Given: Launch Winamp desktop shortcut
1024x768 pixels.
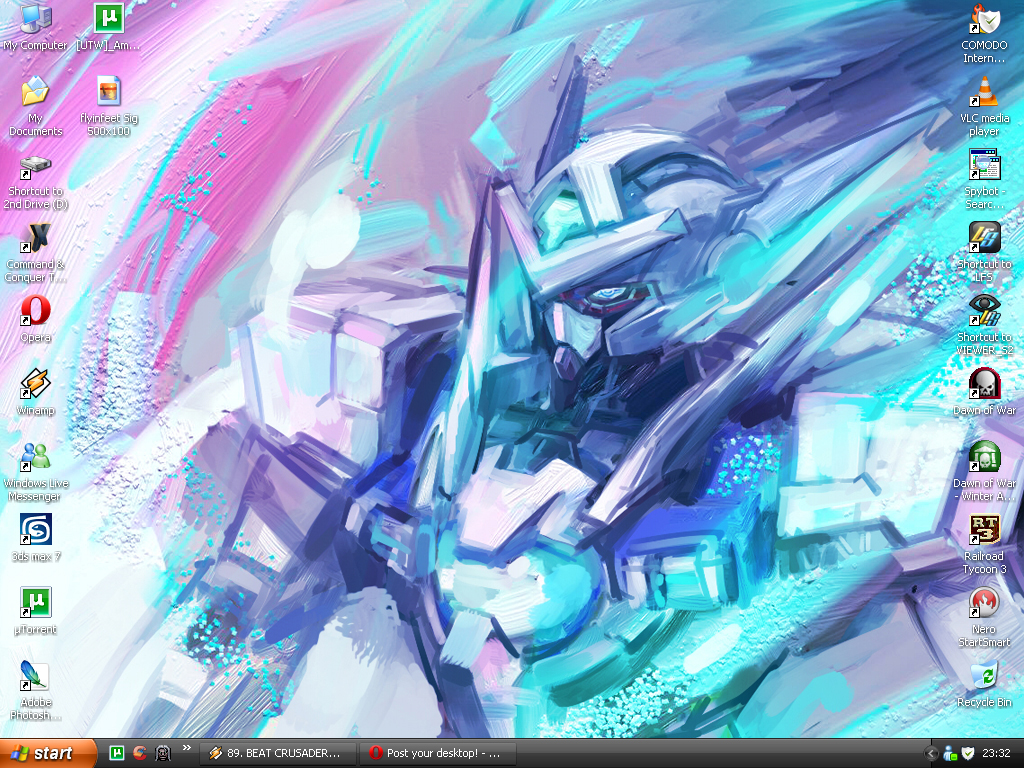Looking at the screenshot, I should coord(35,392).
